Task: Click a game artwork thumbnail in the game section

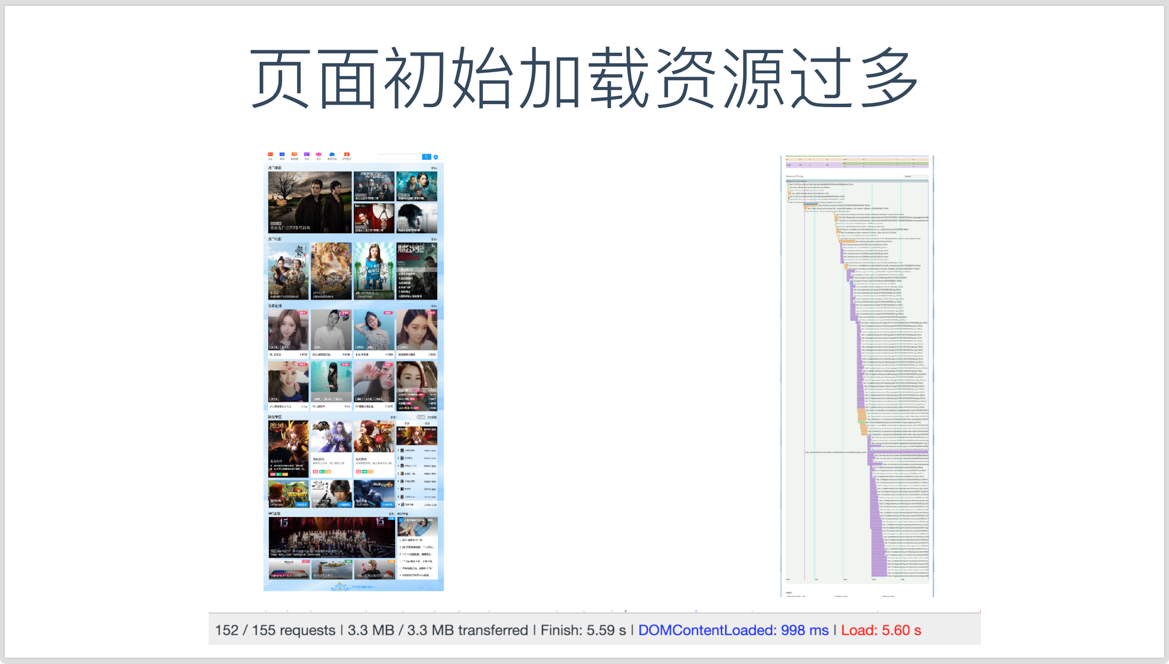Action: point(331,436)
